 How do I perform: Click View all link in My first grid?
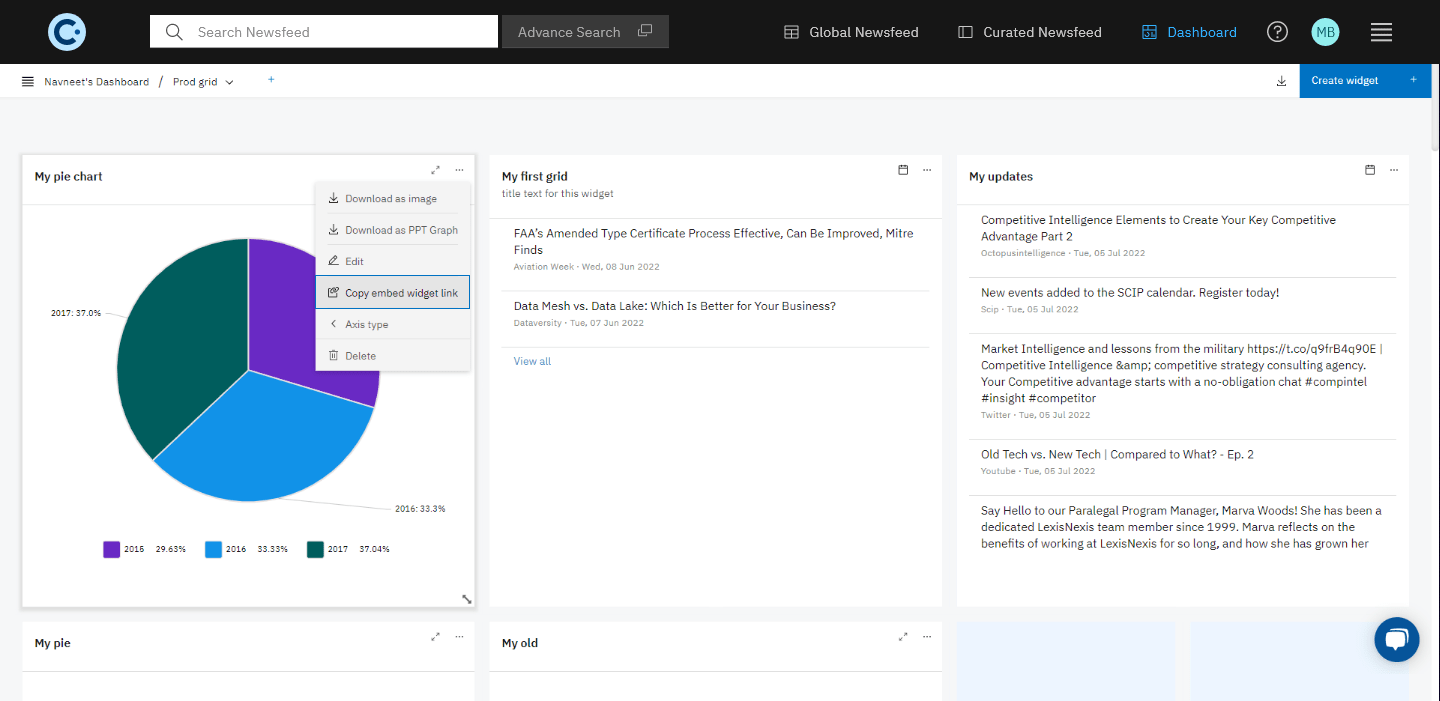[x=532, y=361]
